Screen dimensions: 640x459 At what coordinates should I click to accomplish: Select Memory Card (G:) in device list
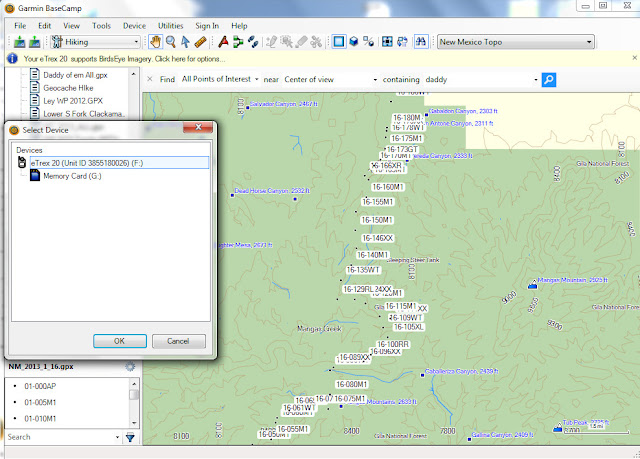(x=72, y=175)
